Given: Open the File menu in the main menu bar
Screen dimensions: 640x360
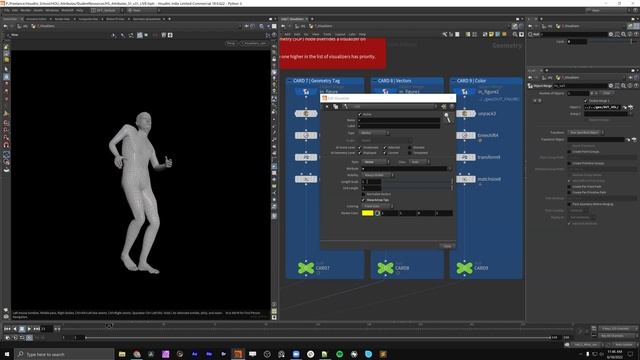Looking at the screenshot, I should [x=7, y=10].
